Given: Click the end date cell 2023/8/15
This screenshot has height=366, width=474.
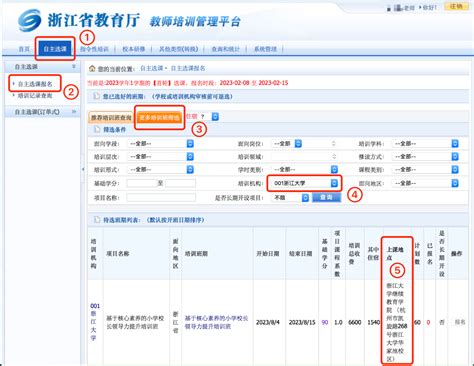Looking at the screenshot, I should (x=302, y=322).
